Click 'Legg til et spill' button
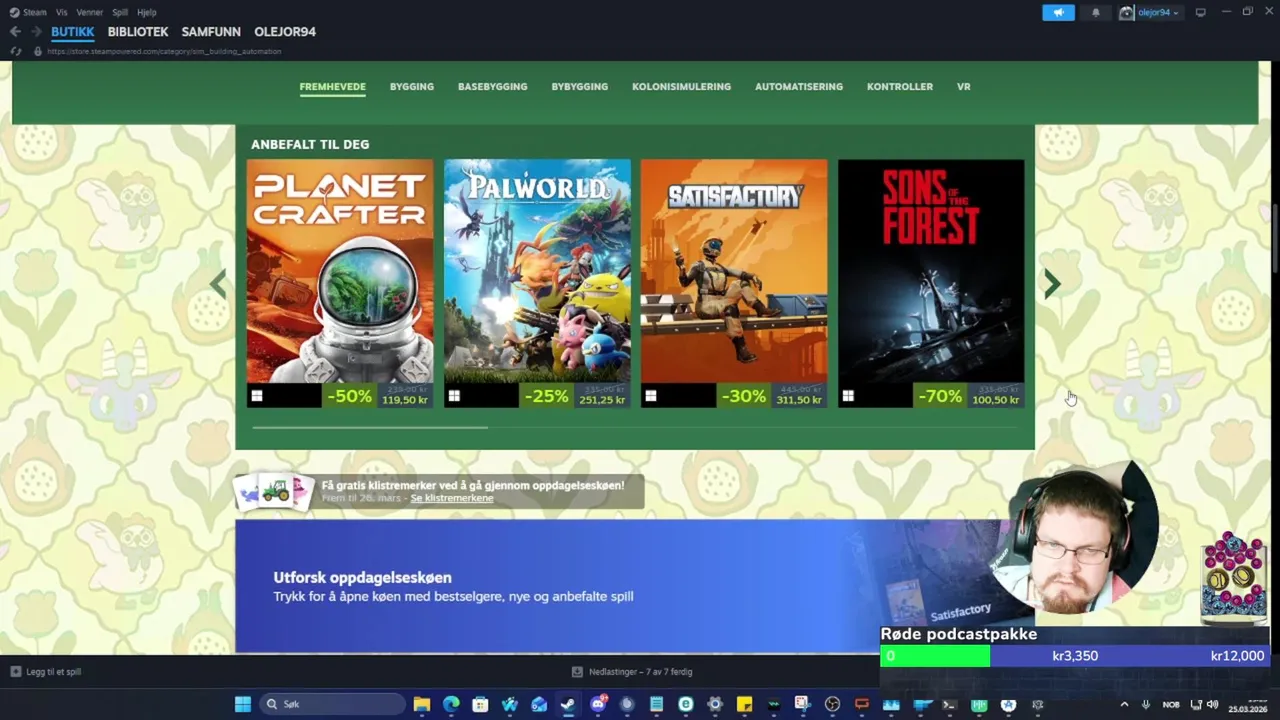Screen dimensions: 1280x720 [46, 672]
